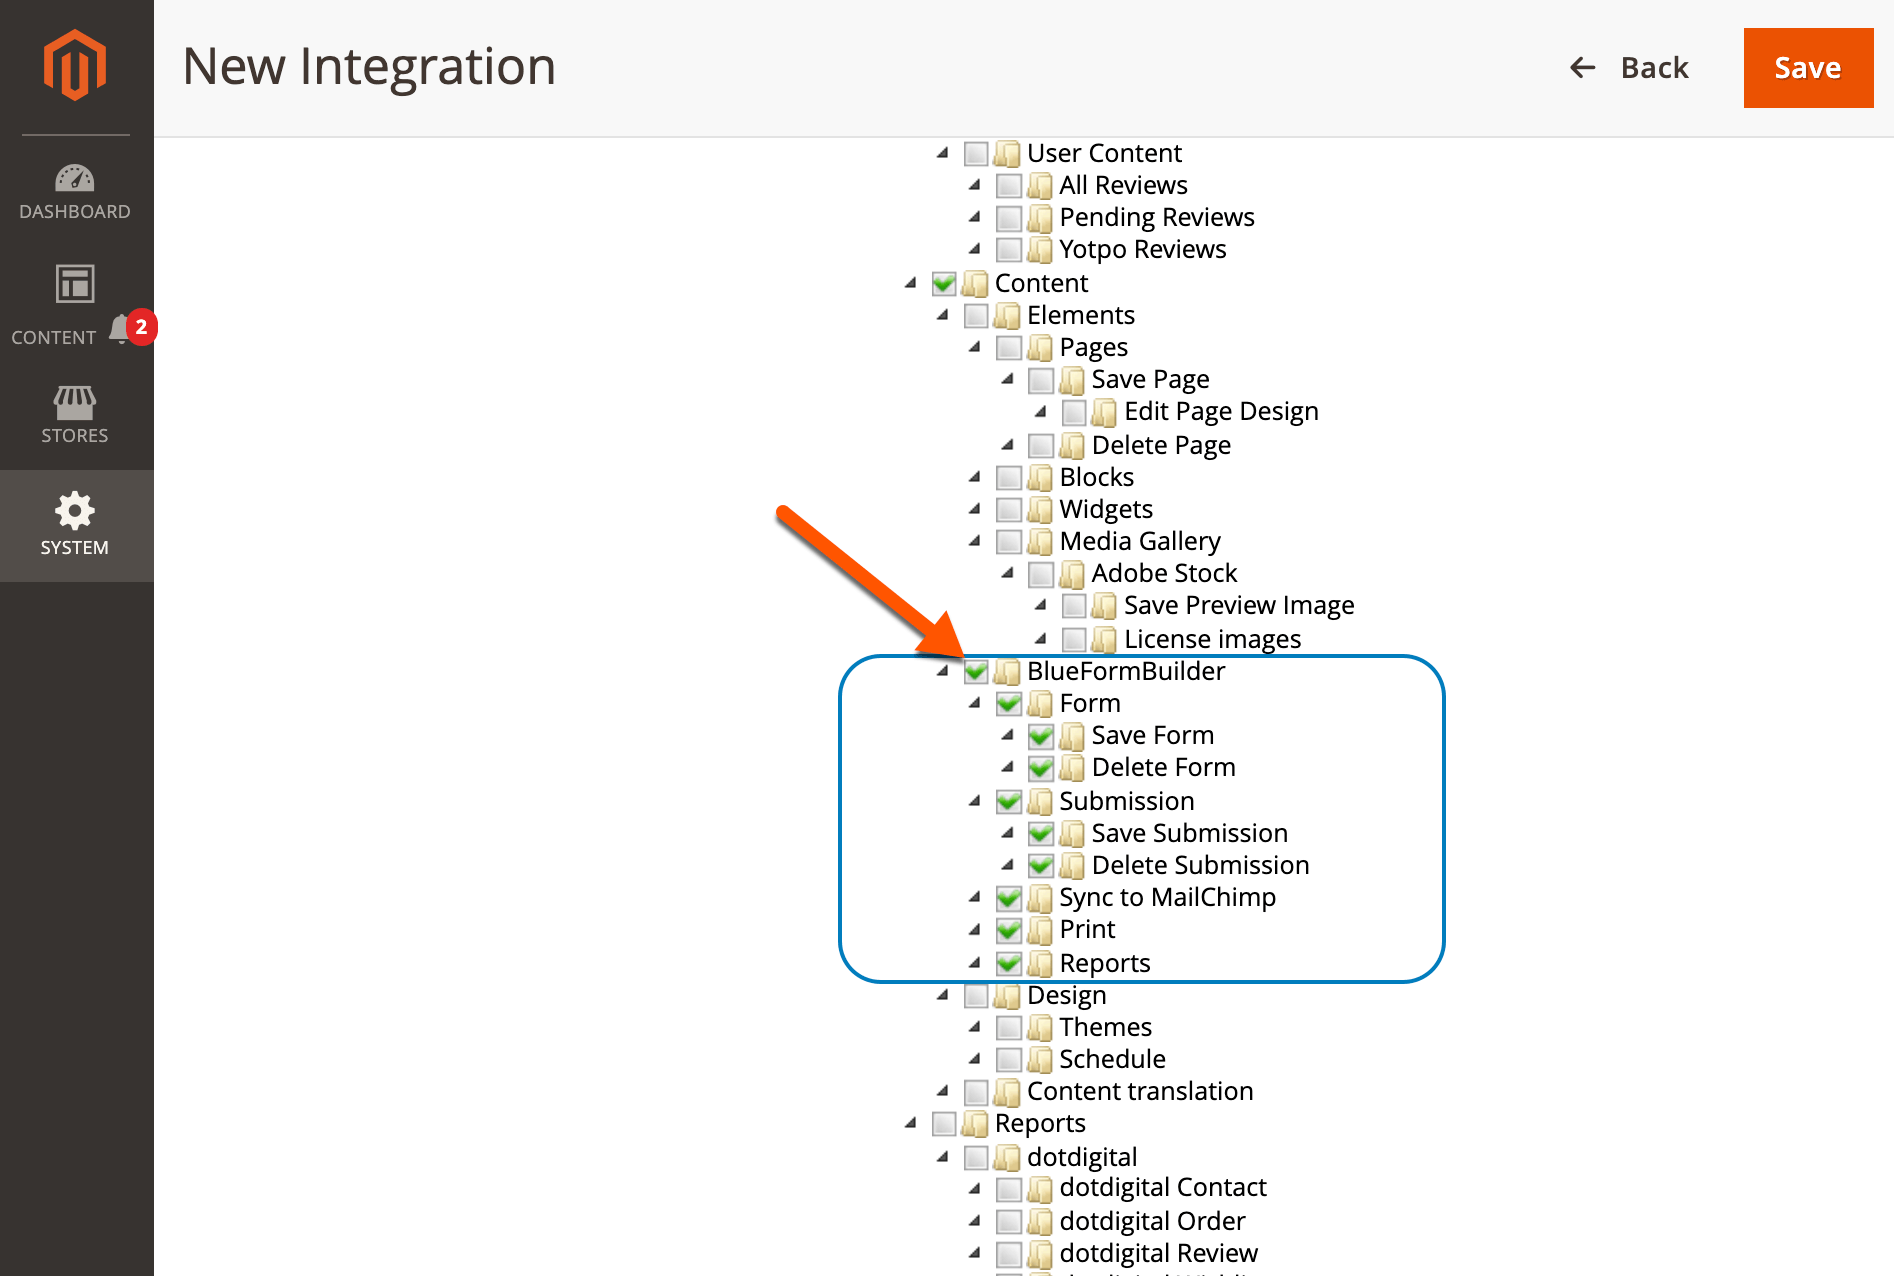Viewport: 1894px width, 1276px height.
Task: Save the new integration
Action: click(1807, 67)
